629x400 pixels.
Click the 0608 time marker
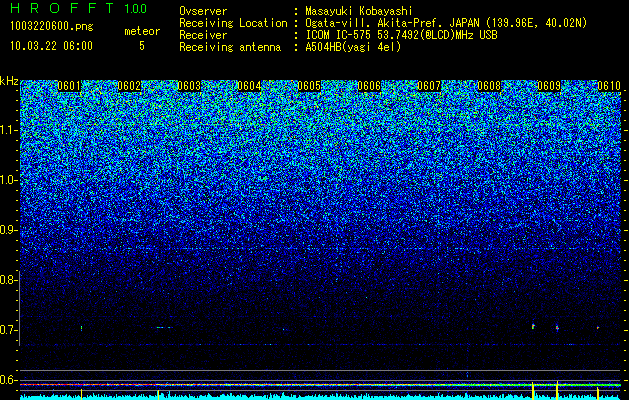489,86
